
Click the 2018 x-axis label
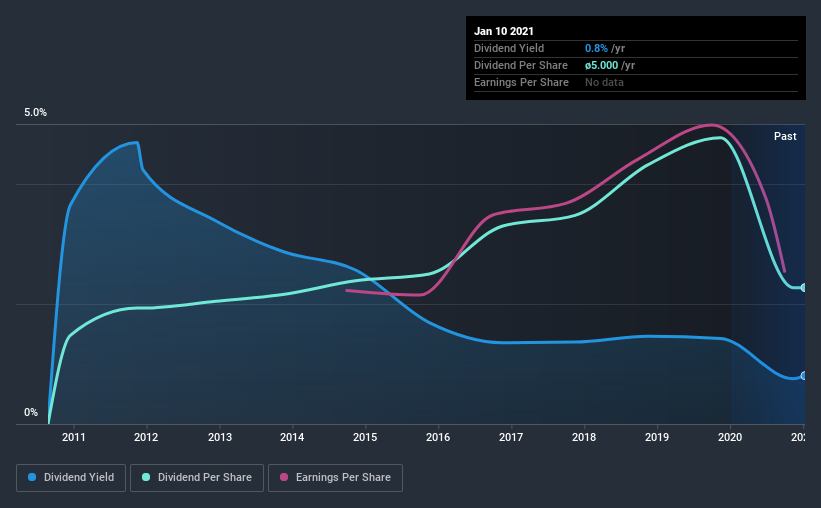pyautogui.click(x=584, y=437)
